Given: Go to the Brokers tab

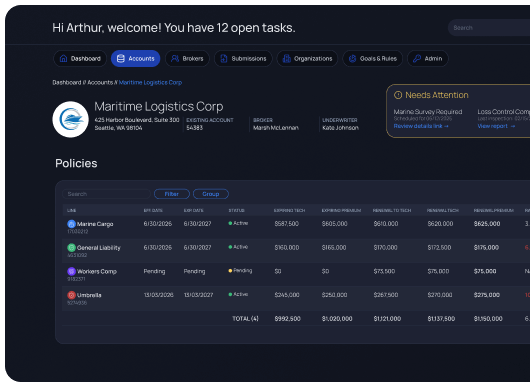Looking at the screenshot, I should [x=187, y=58].
